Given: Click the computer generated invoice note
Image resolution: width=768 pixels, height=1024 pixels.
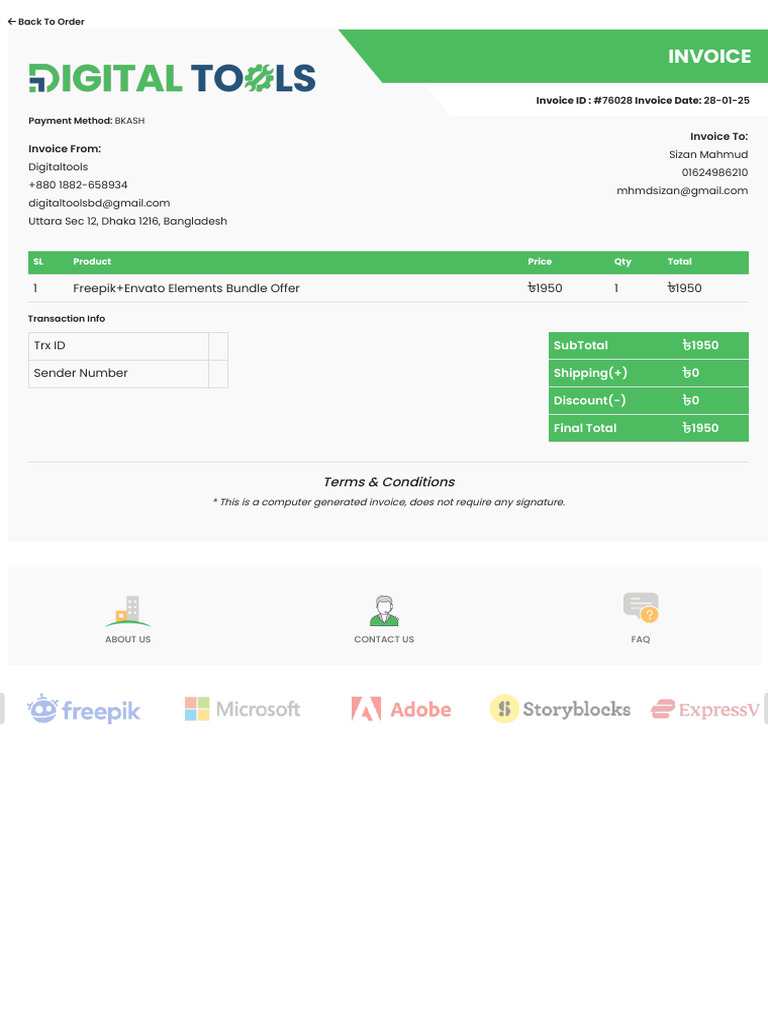Looking at the screenshot, I should (389, 502).
